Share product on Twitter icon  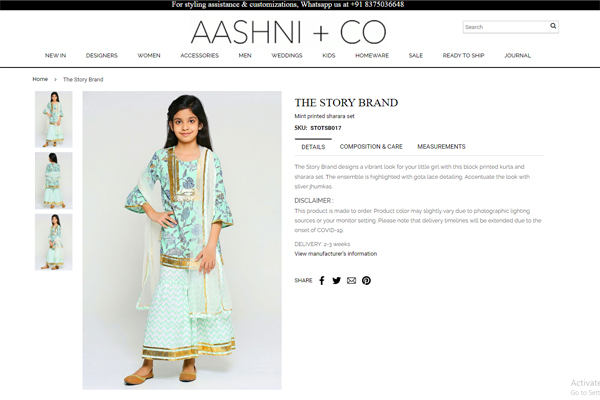click(336, 281)
